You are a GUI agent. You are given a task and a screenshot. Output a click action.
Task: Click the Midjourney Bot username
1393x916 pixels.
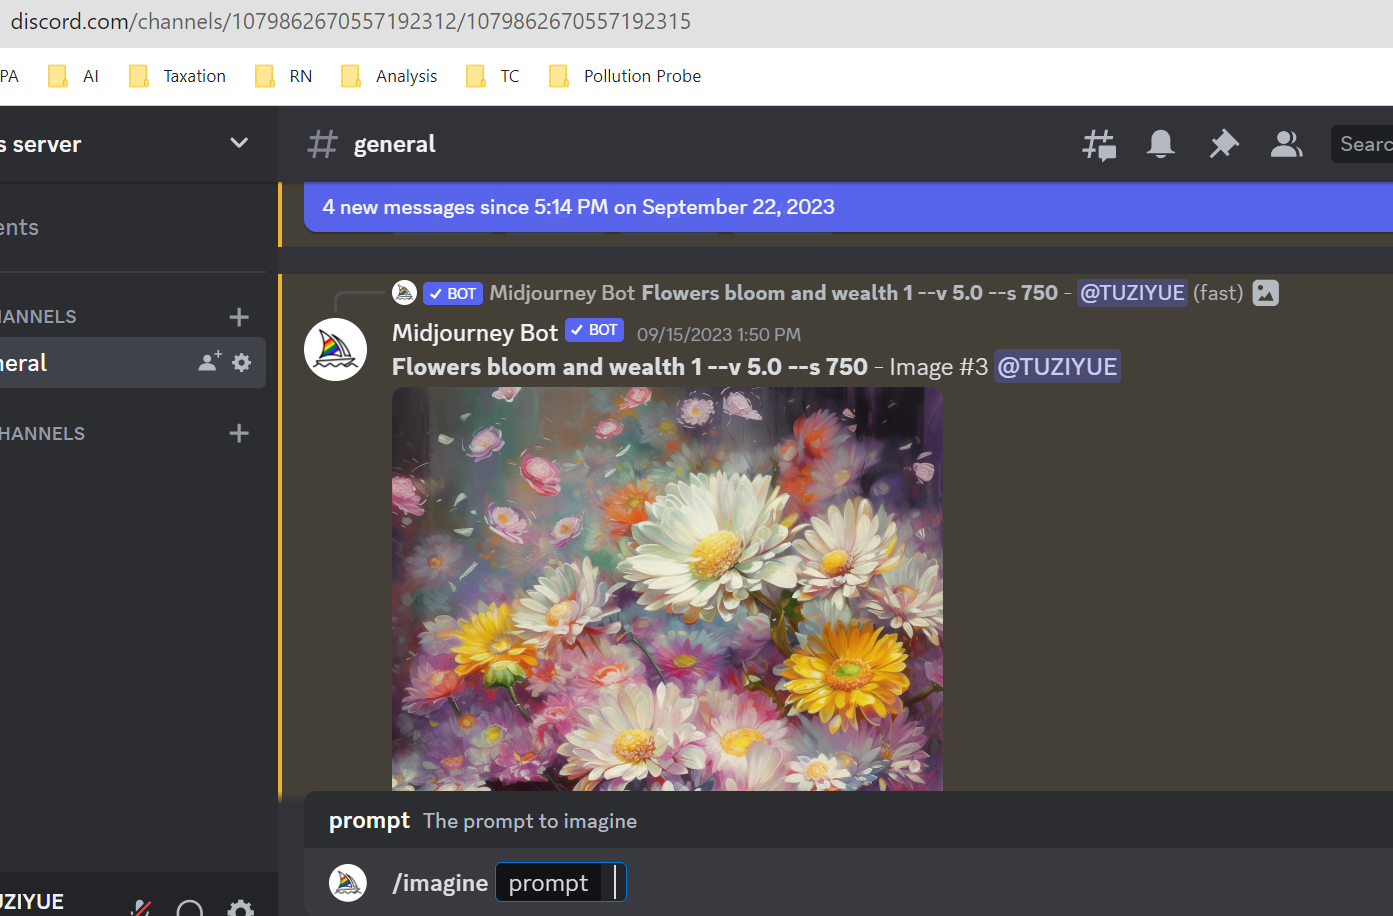tap(475, 333)
